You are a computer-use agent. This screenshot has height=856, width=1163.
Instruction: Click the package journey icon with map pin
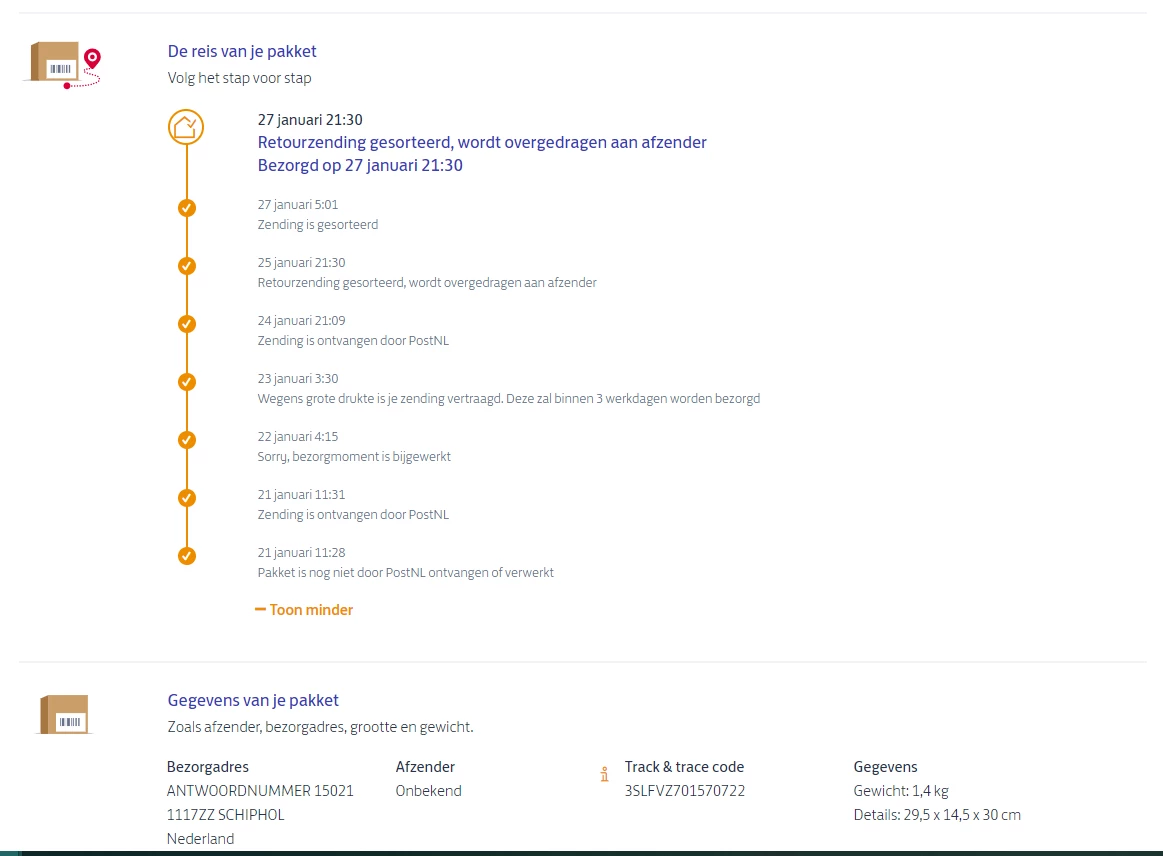(65, 65)
